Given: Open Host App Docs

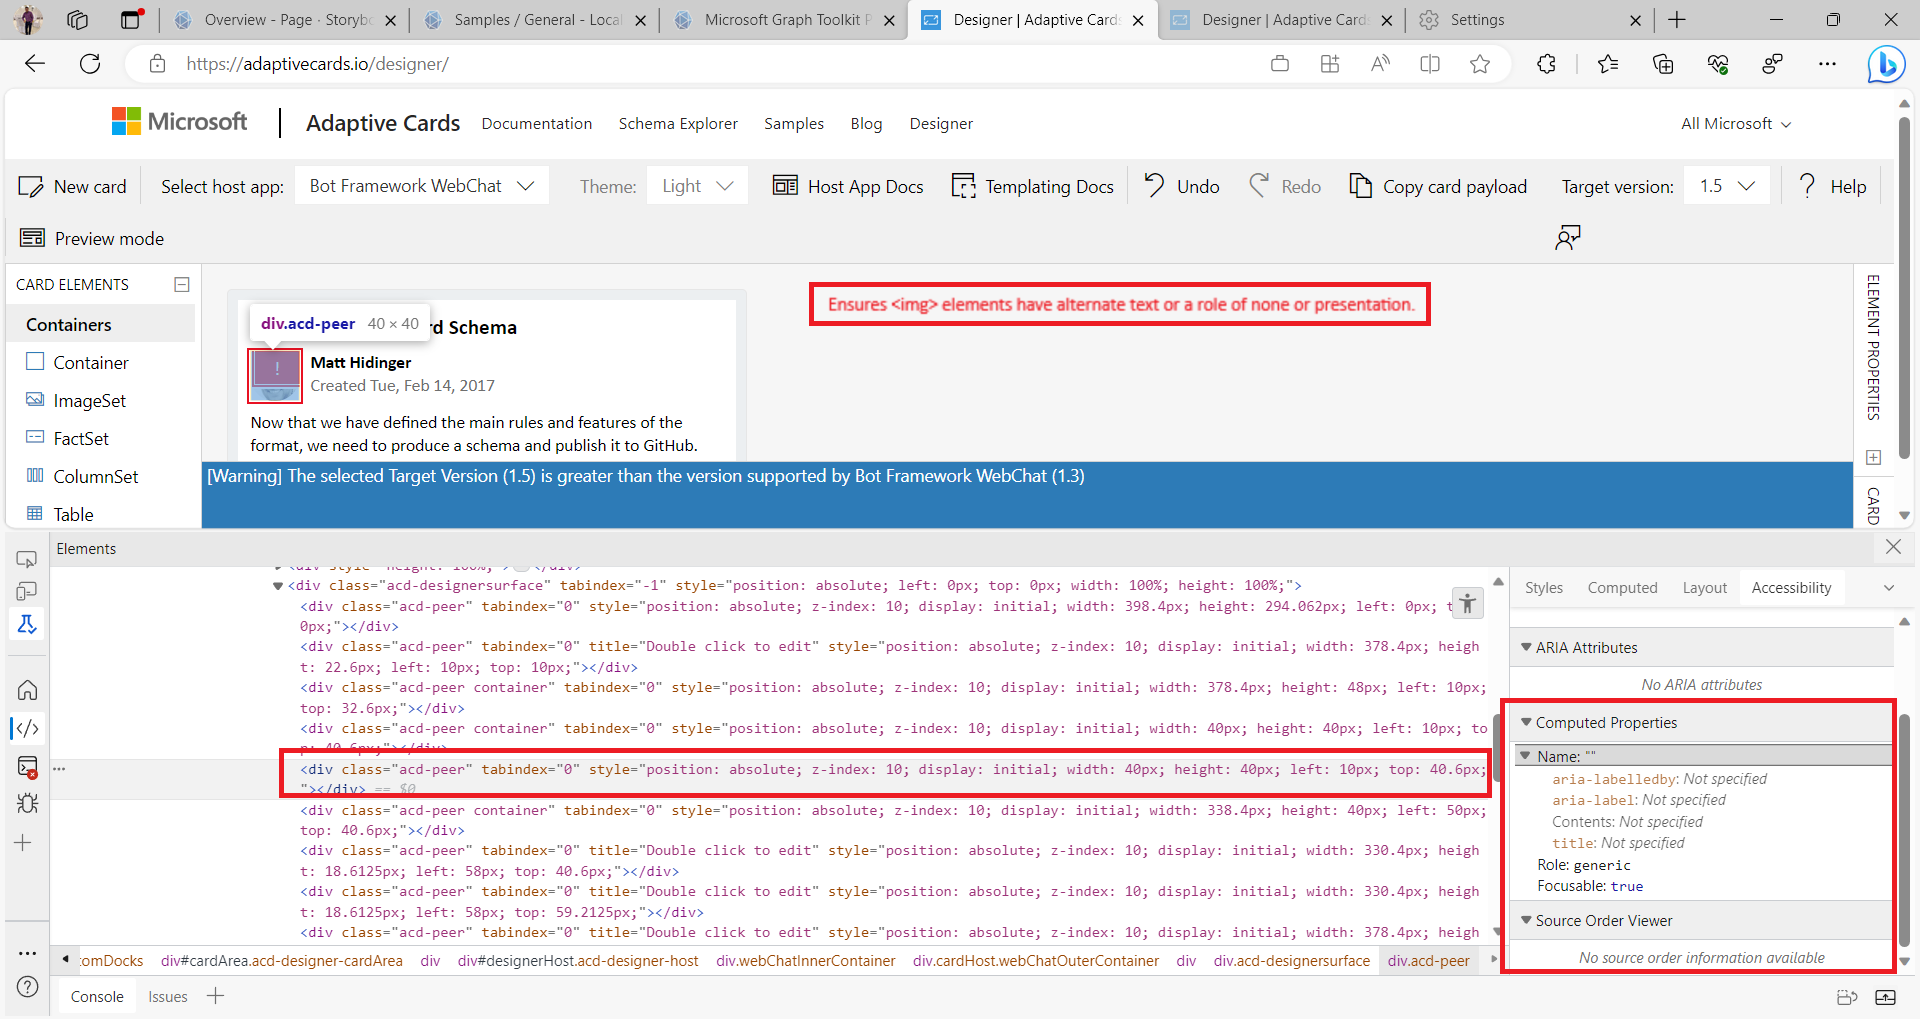Looking at the screenshot, I should click(848, 187).
